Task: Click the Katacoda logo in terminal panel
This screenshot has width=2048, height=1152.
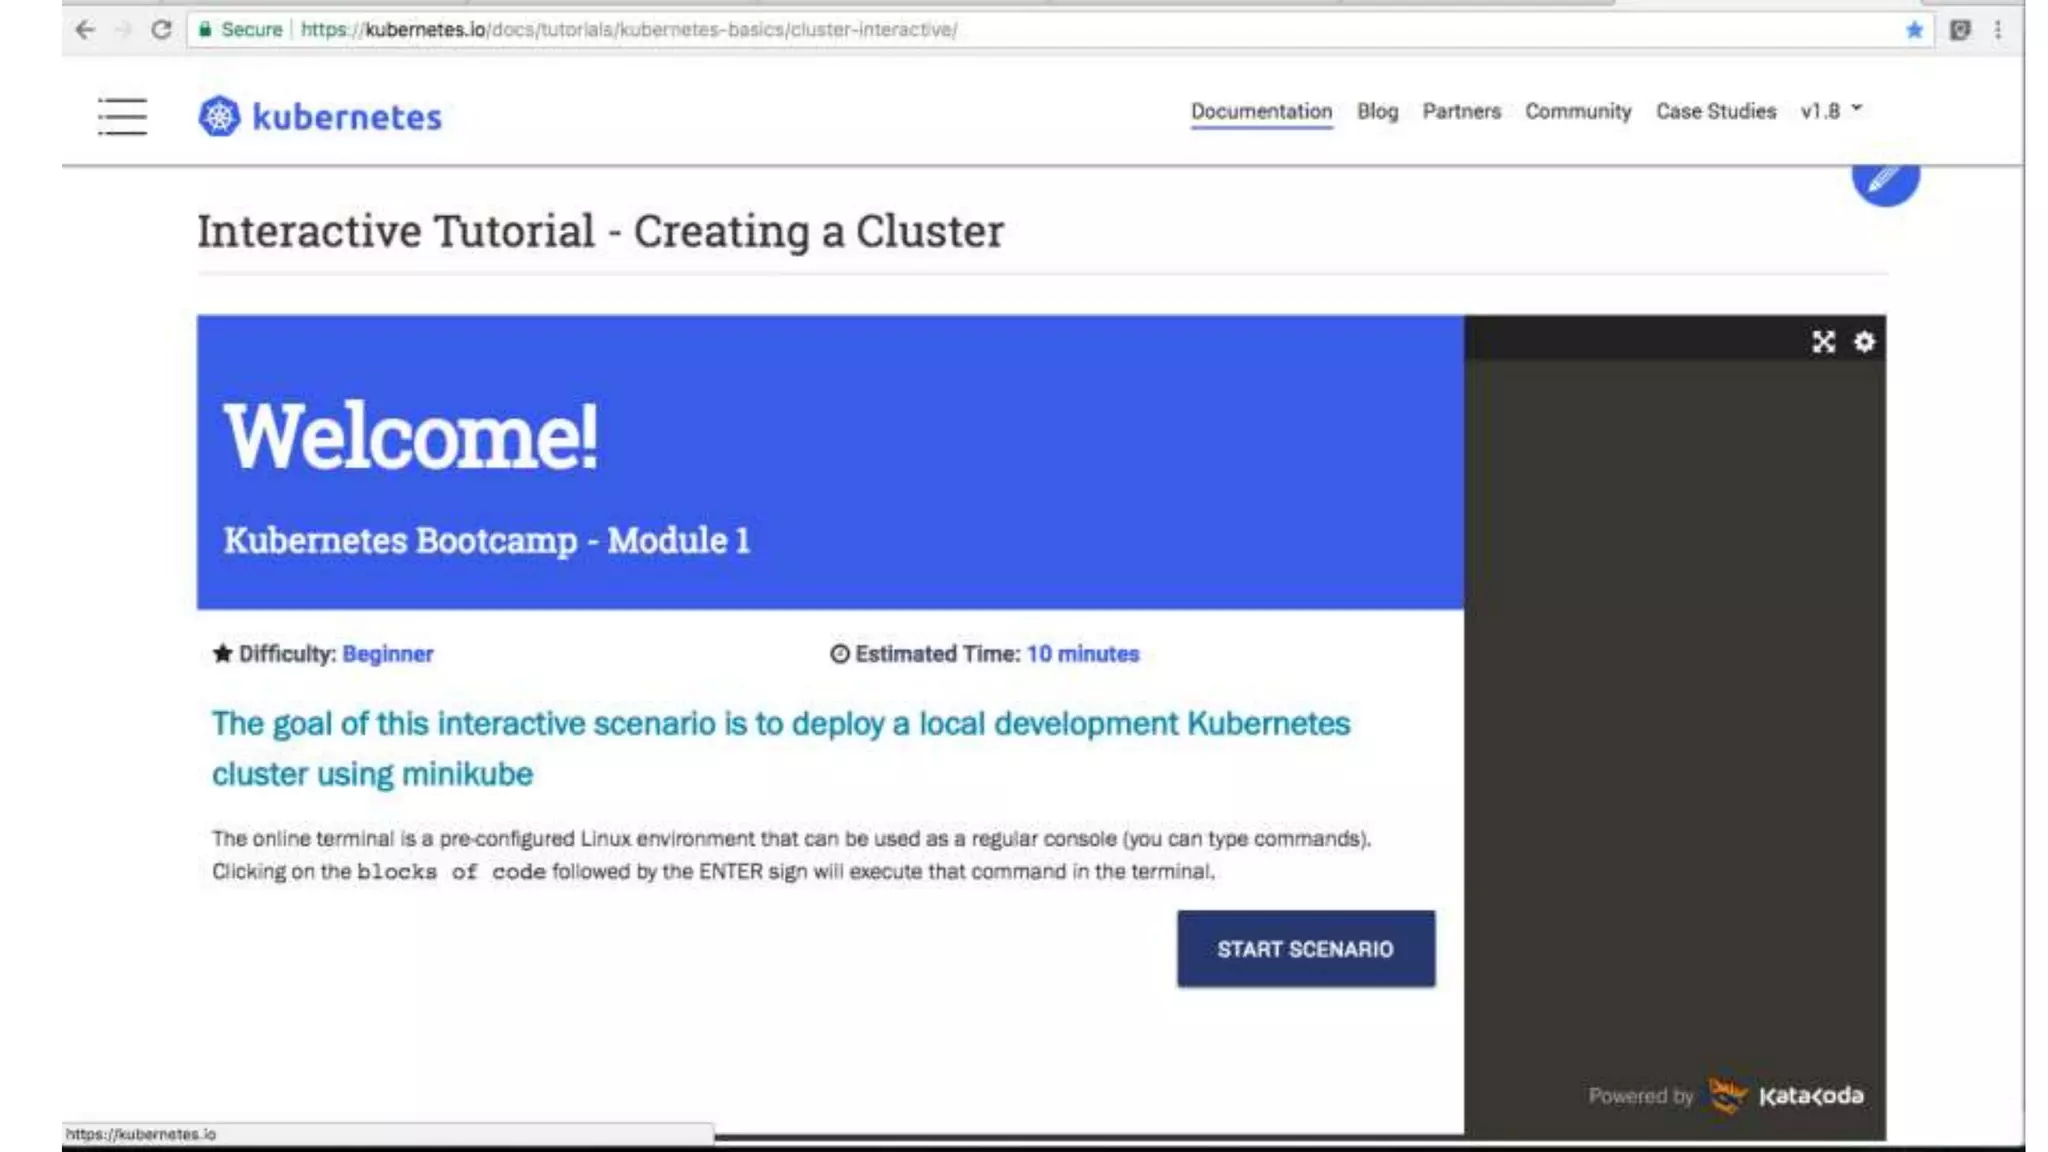Action: tap(1786, 1096)
